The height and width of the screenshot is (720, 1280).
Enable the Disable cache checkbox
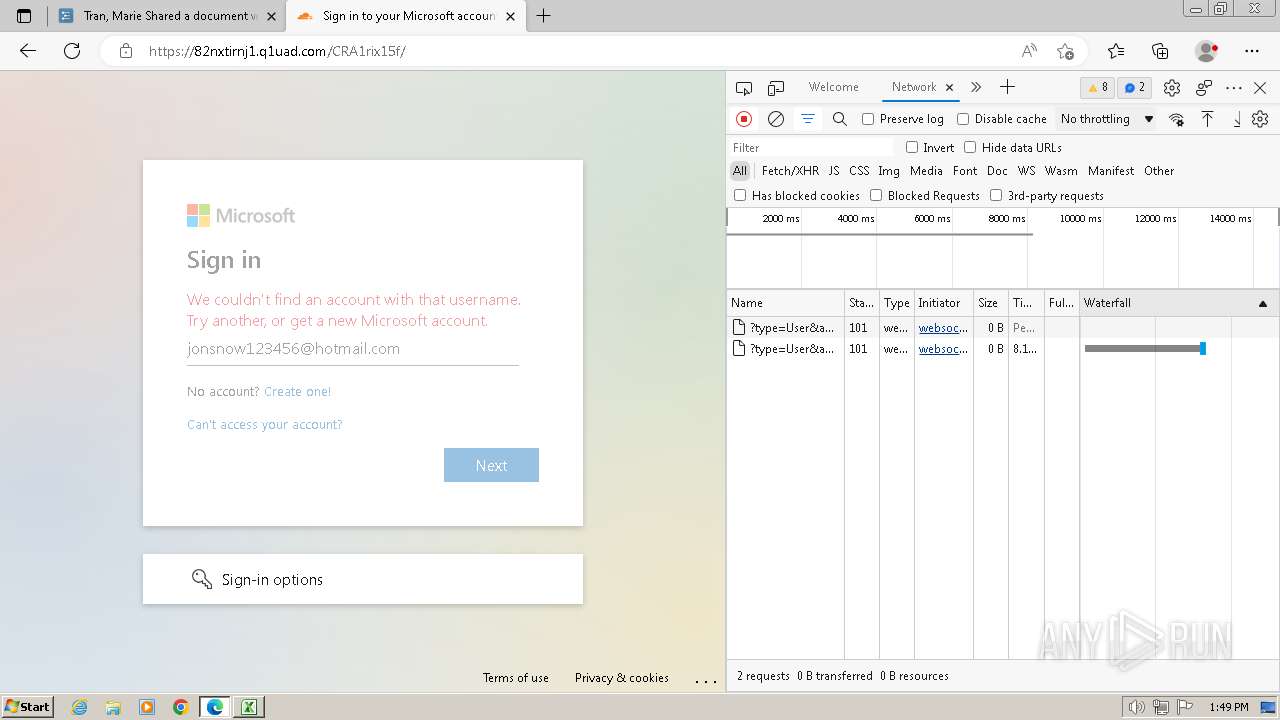coord(963,119)
